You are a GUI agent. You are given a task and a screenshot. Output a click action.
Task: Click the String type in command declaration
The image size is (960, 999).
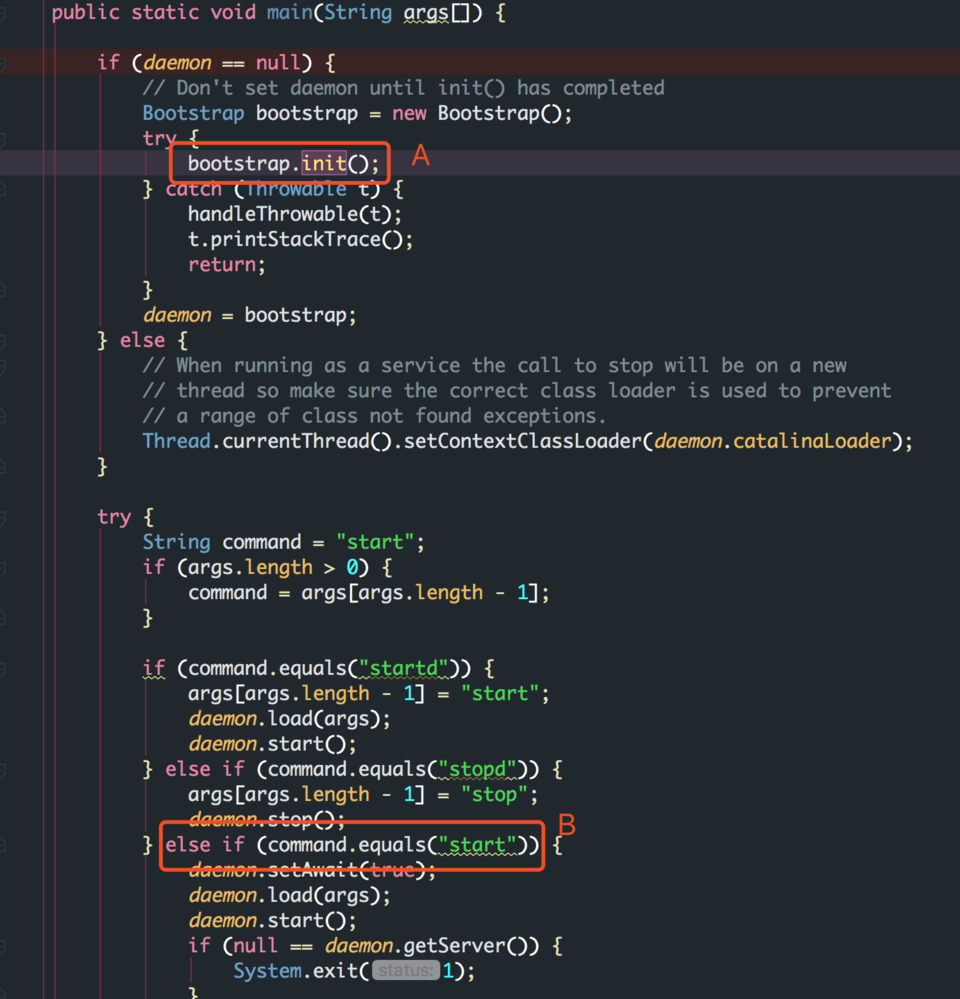coord(176,542)
